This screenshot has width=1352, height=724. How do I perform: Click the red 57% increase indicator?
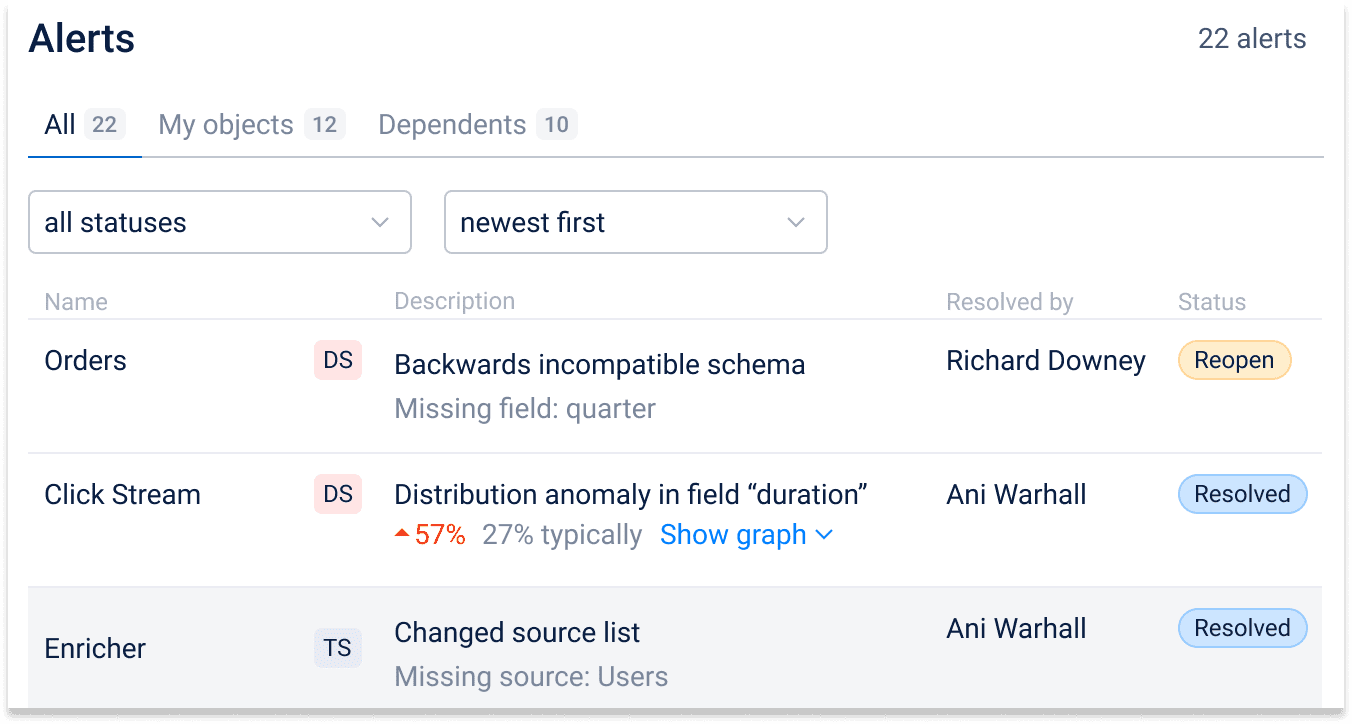[431, 535]
